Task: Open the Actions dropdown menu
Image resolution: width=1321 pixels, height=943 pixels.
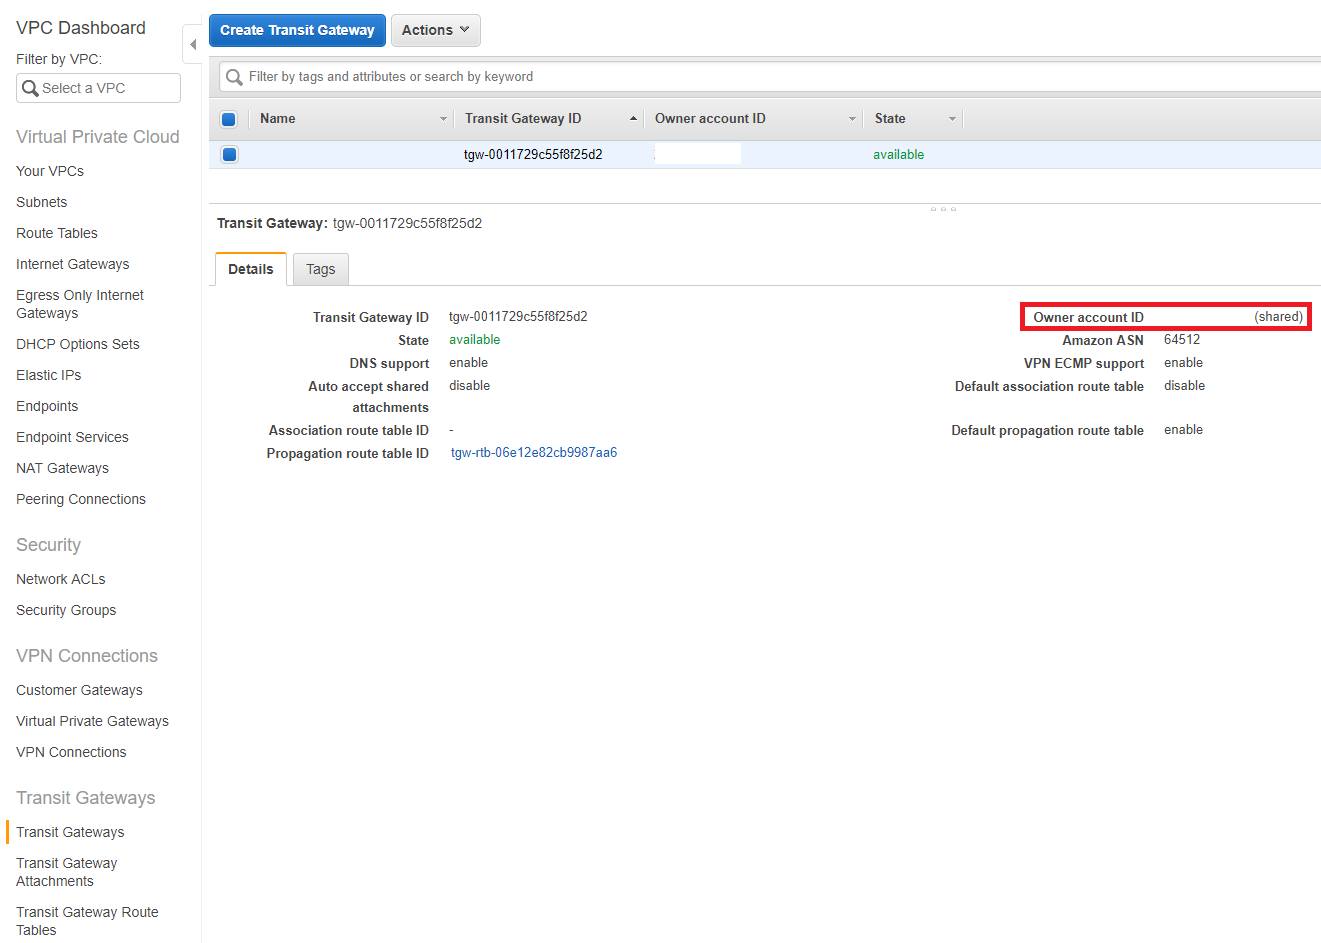Action: pos(435,30)
